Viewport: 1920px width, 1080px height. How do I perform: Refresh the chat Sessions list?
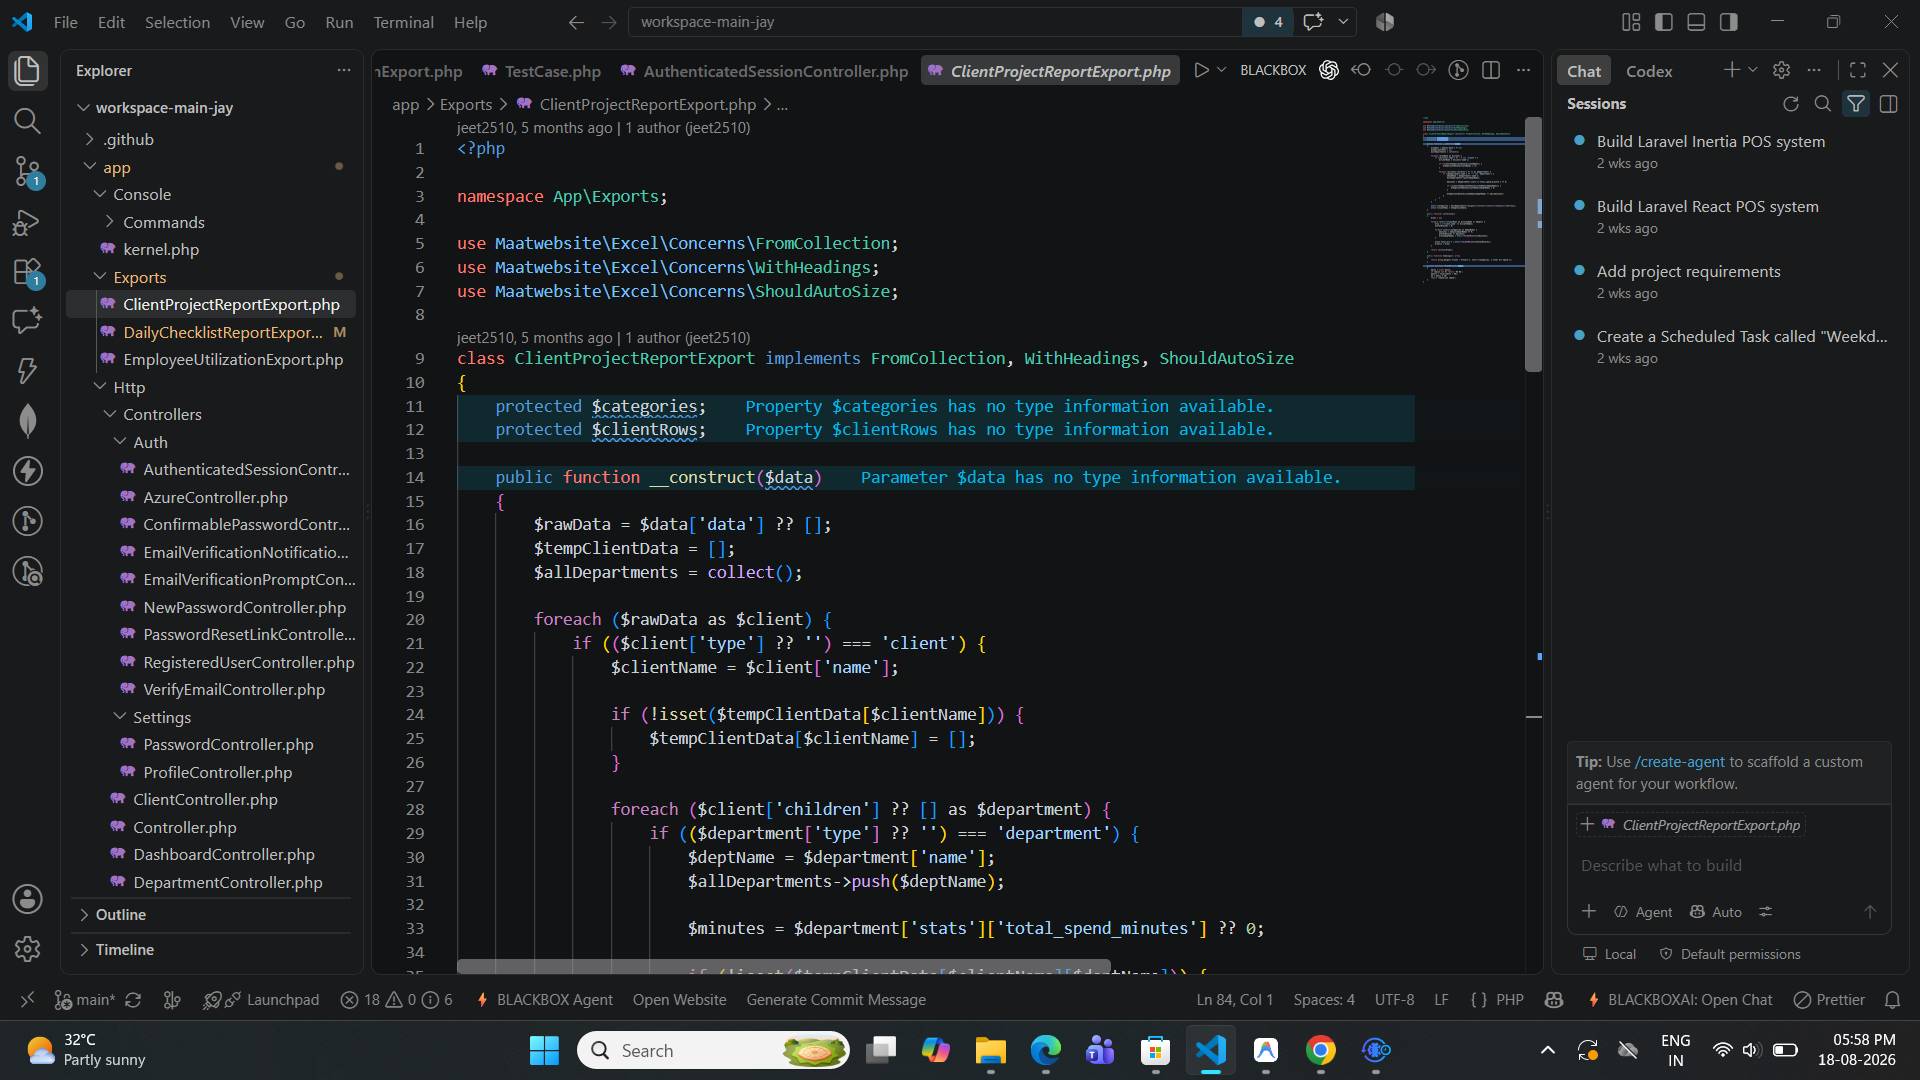click(1790, 104)
